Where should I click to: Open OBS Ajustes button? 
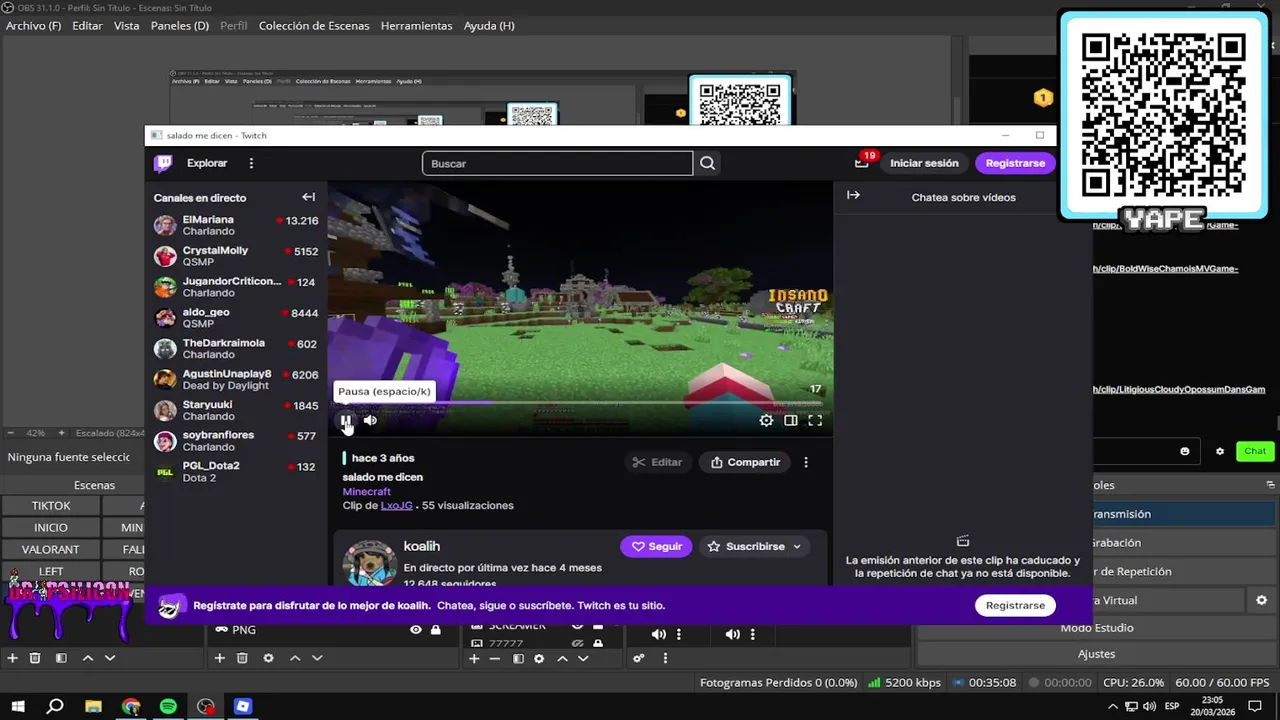tap(1096, 654)
